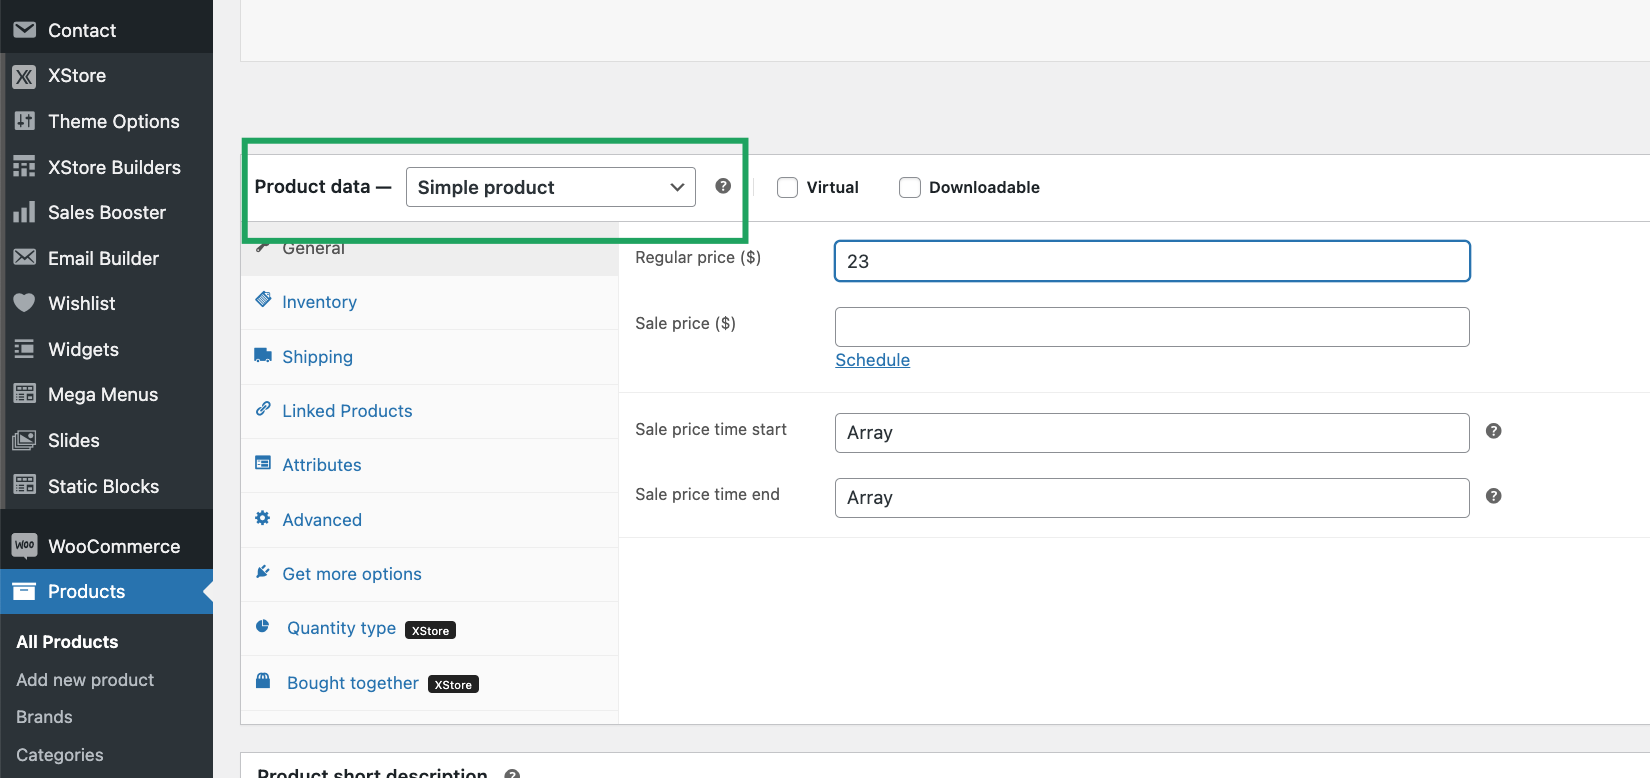Viewport: 1650px width, 778px height.
Task: Click the XStore menu label
Action: point(77,76)
